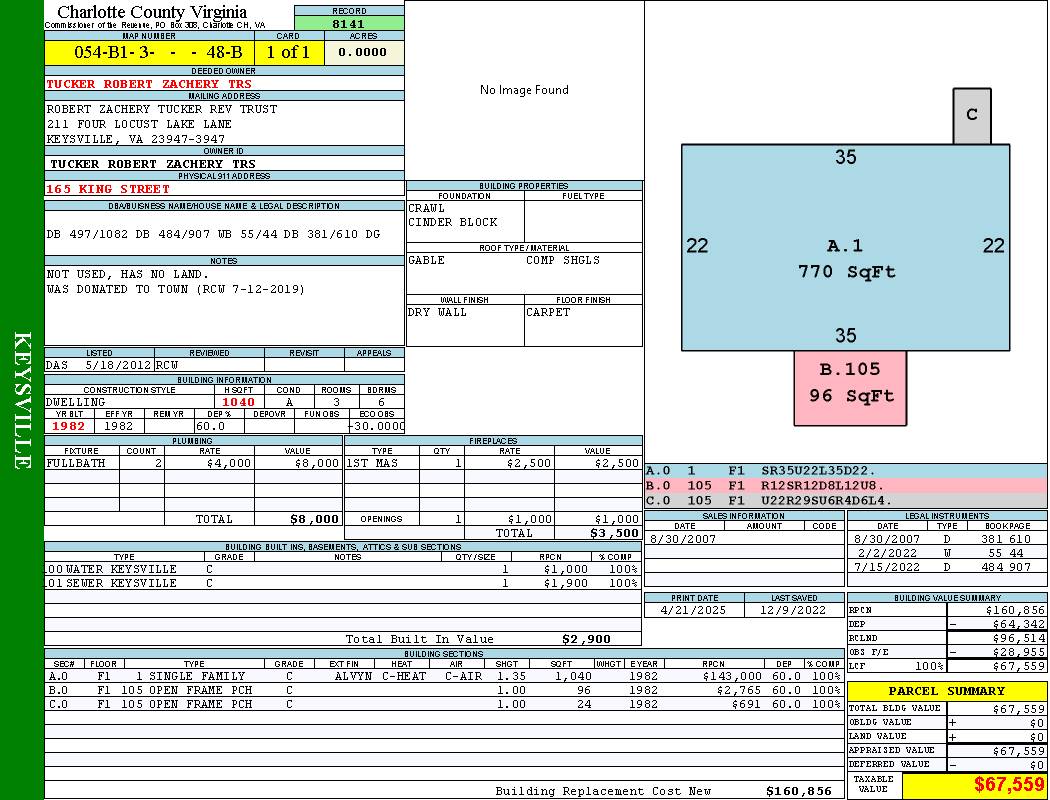The image size is (1050, 800).
Task: Click SEWER KEYSVILLE built-in row
Action: click(342, 583)
